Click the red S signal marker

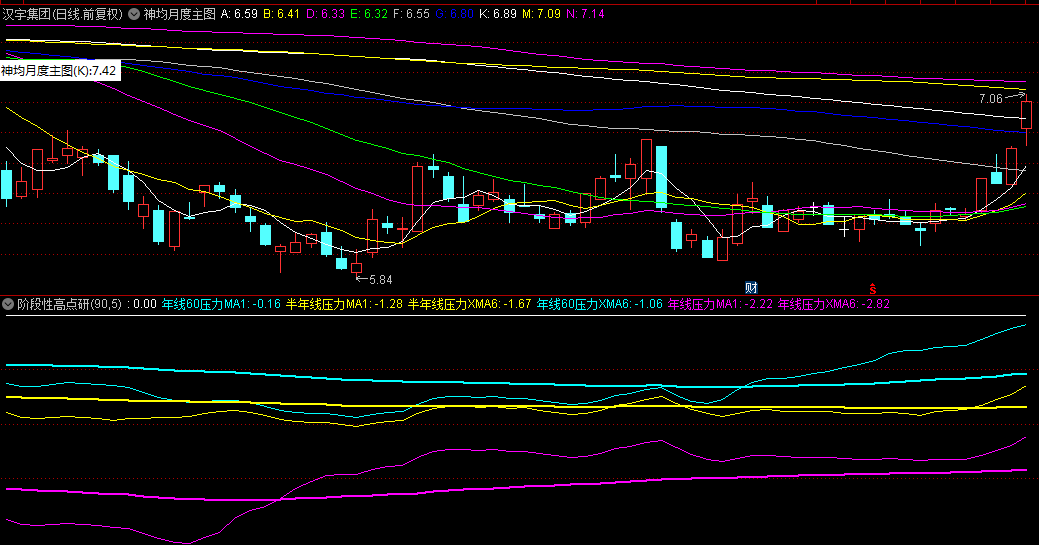pos(873,288)
